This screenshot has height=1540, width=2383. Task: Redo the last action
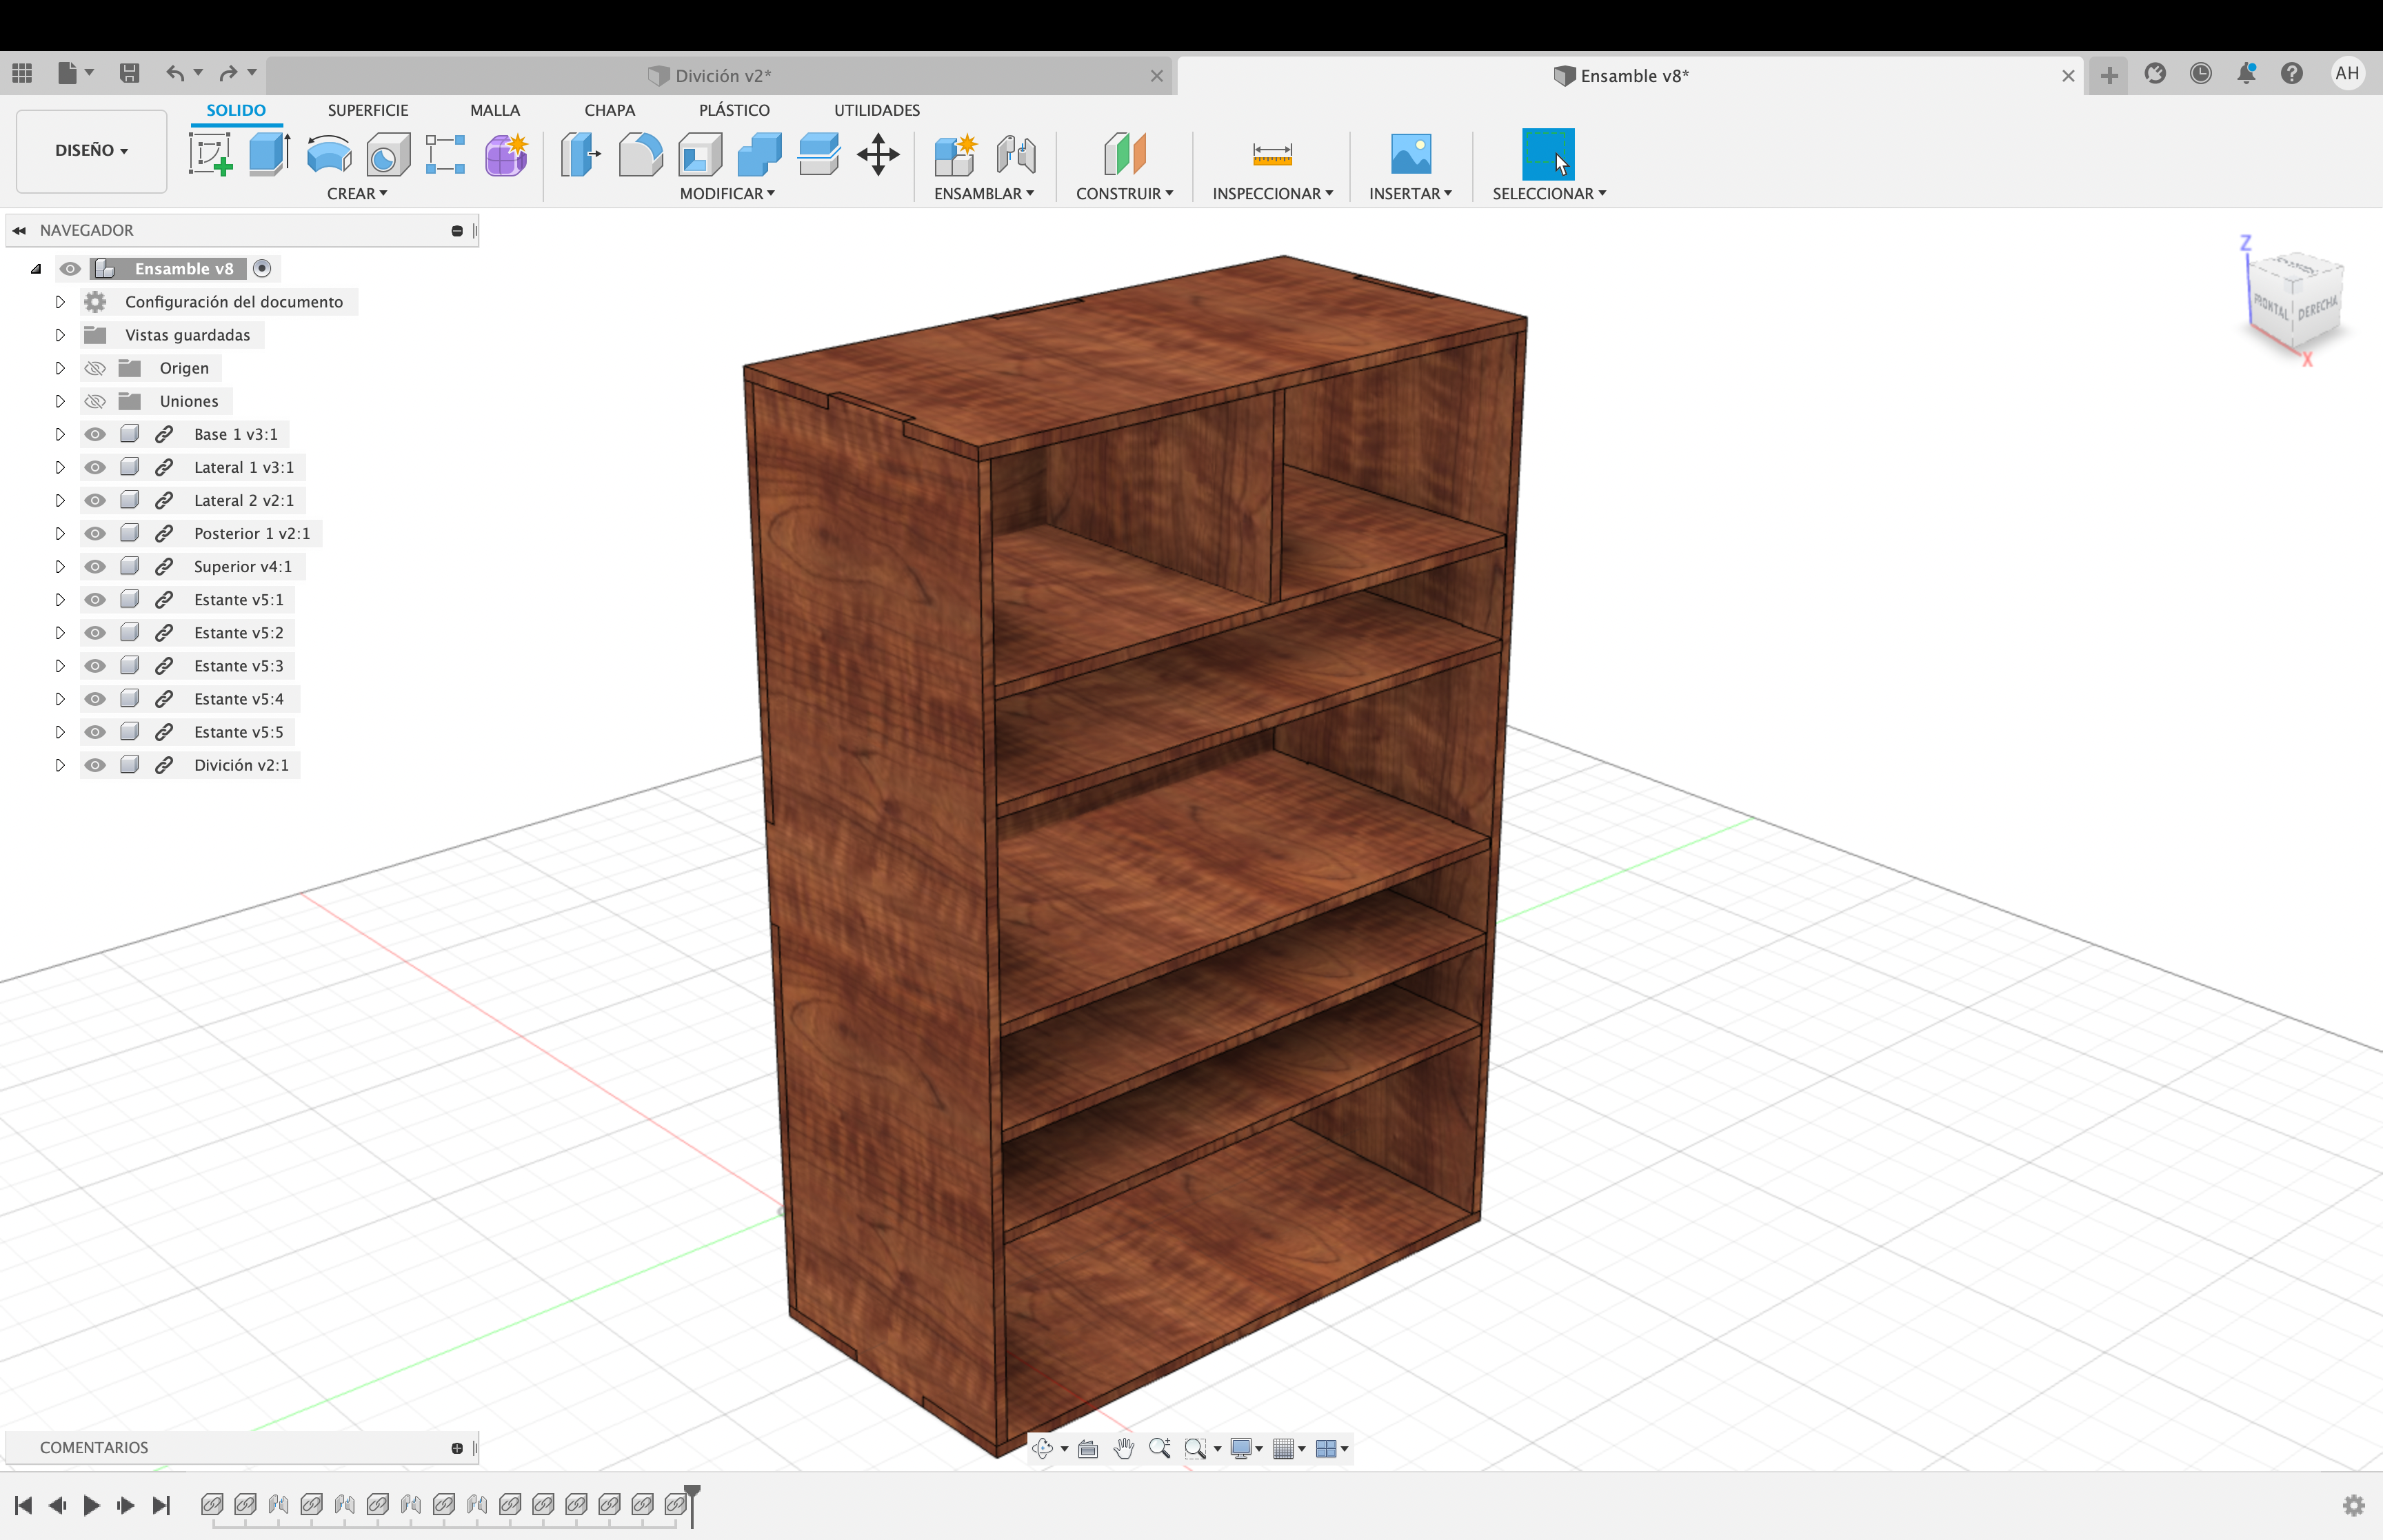[x=229, y=73]
